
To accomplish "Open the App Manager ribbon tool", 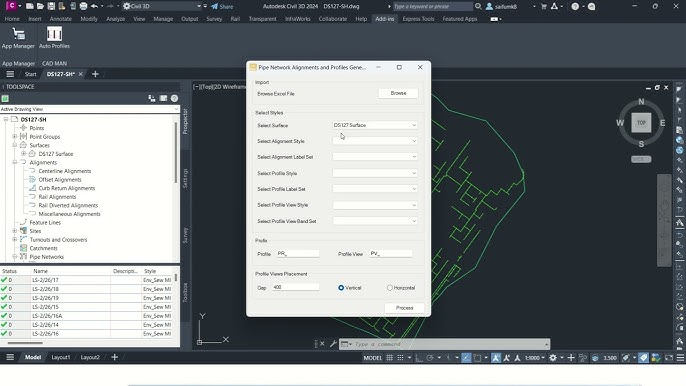I will click(x=18, y=38).
